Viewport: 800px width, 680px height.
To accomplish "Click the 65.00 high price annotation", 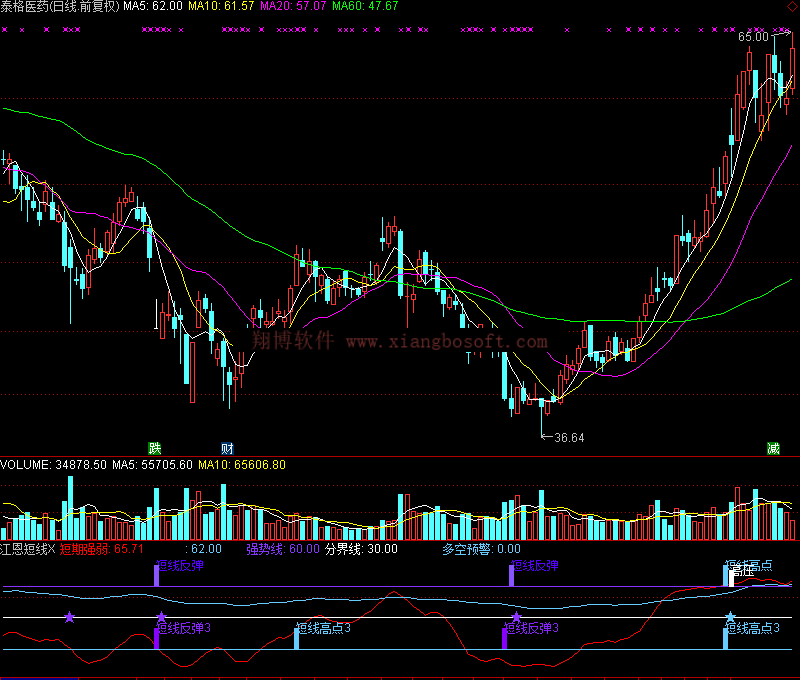I will pyautogui.click(x=753, y=37).
